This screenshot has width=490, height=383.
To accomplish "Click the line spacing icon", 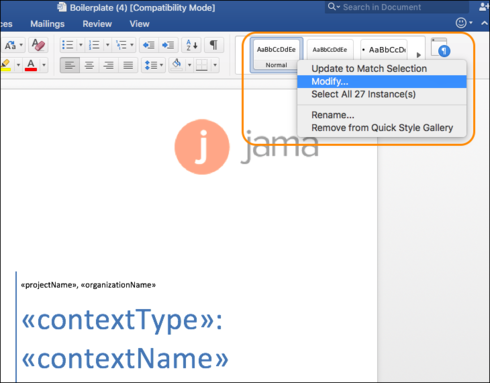I will tap(151, 65).
